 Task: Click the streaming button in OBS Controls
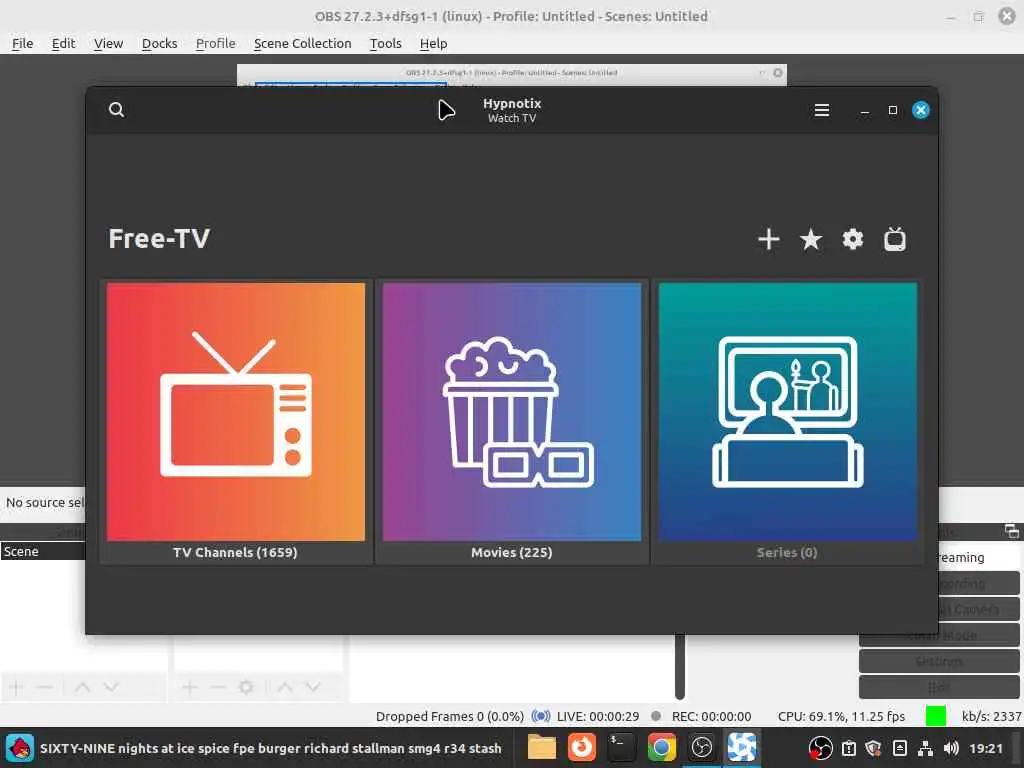tap(978, 557)
